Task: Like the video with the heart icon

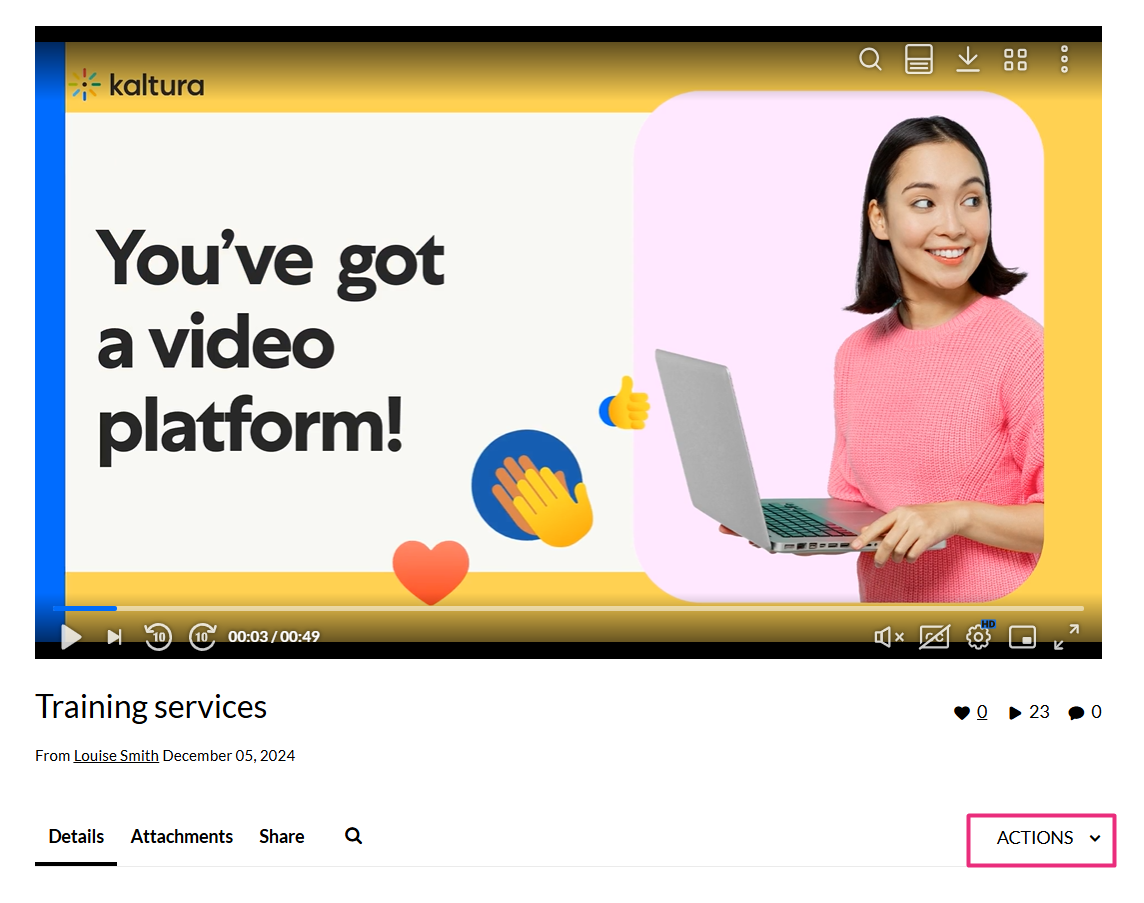Action: [962, 713]
